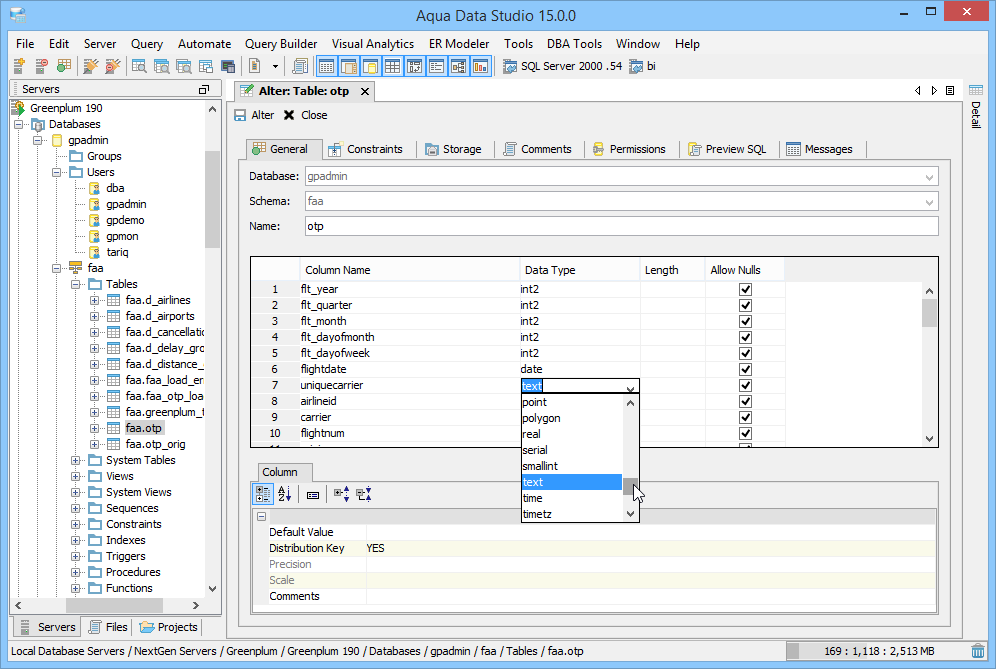Open the Detail side panel icon
This screenshot has height=669, width=996.
[976, 90]
